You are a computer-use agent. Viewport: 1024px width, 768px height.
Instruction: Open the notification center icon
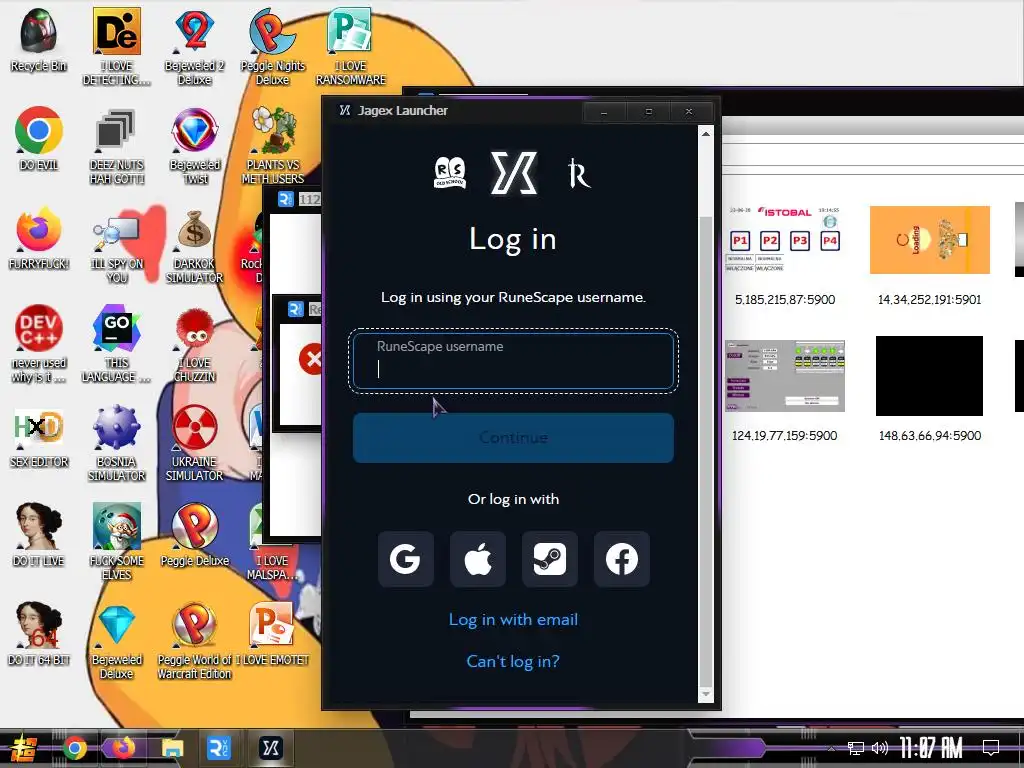(991, 748)
